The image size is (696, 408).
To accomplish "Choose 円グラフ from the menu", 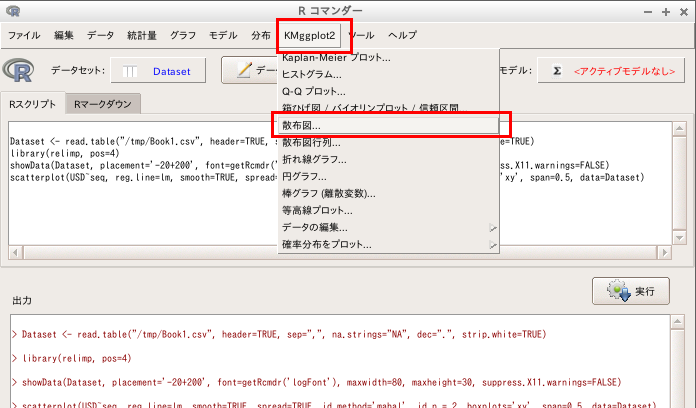I will pos(388,176).
